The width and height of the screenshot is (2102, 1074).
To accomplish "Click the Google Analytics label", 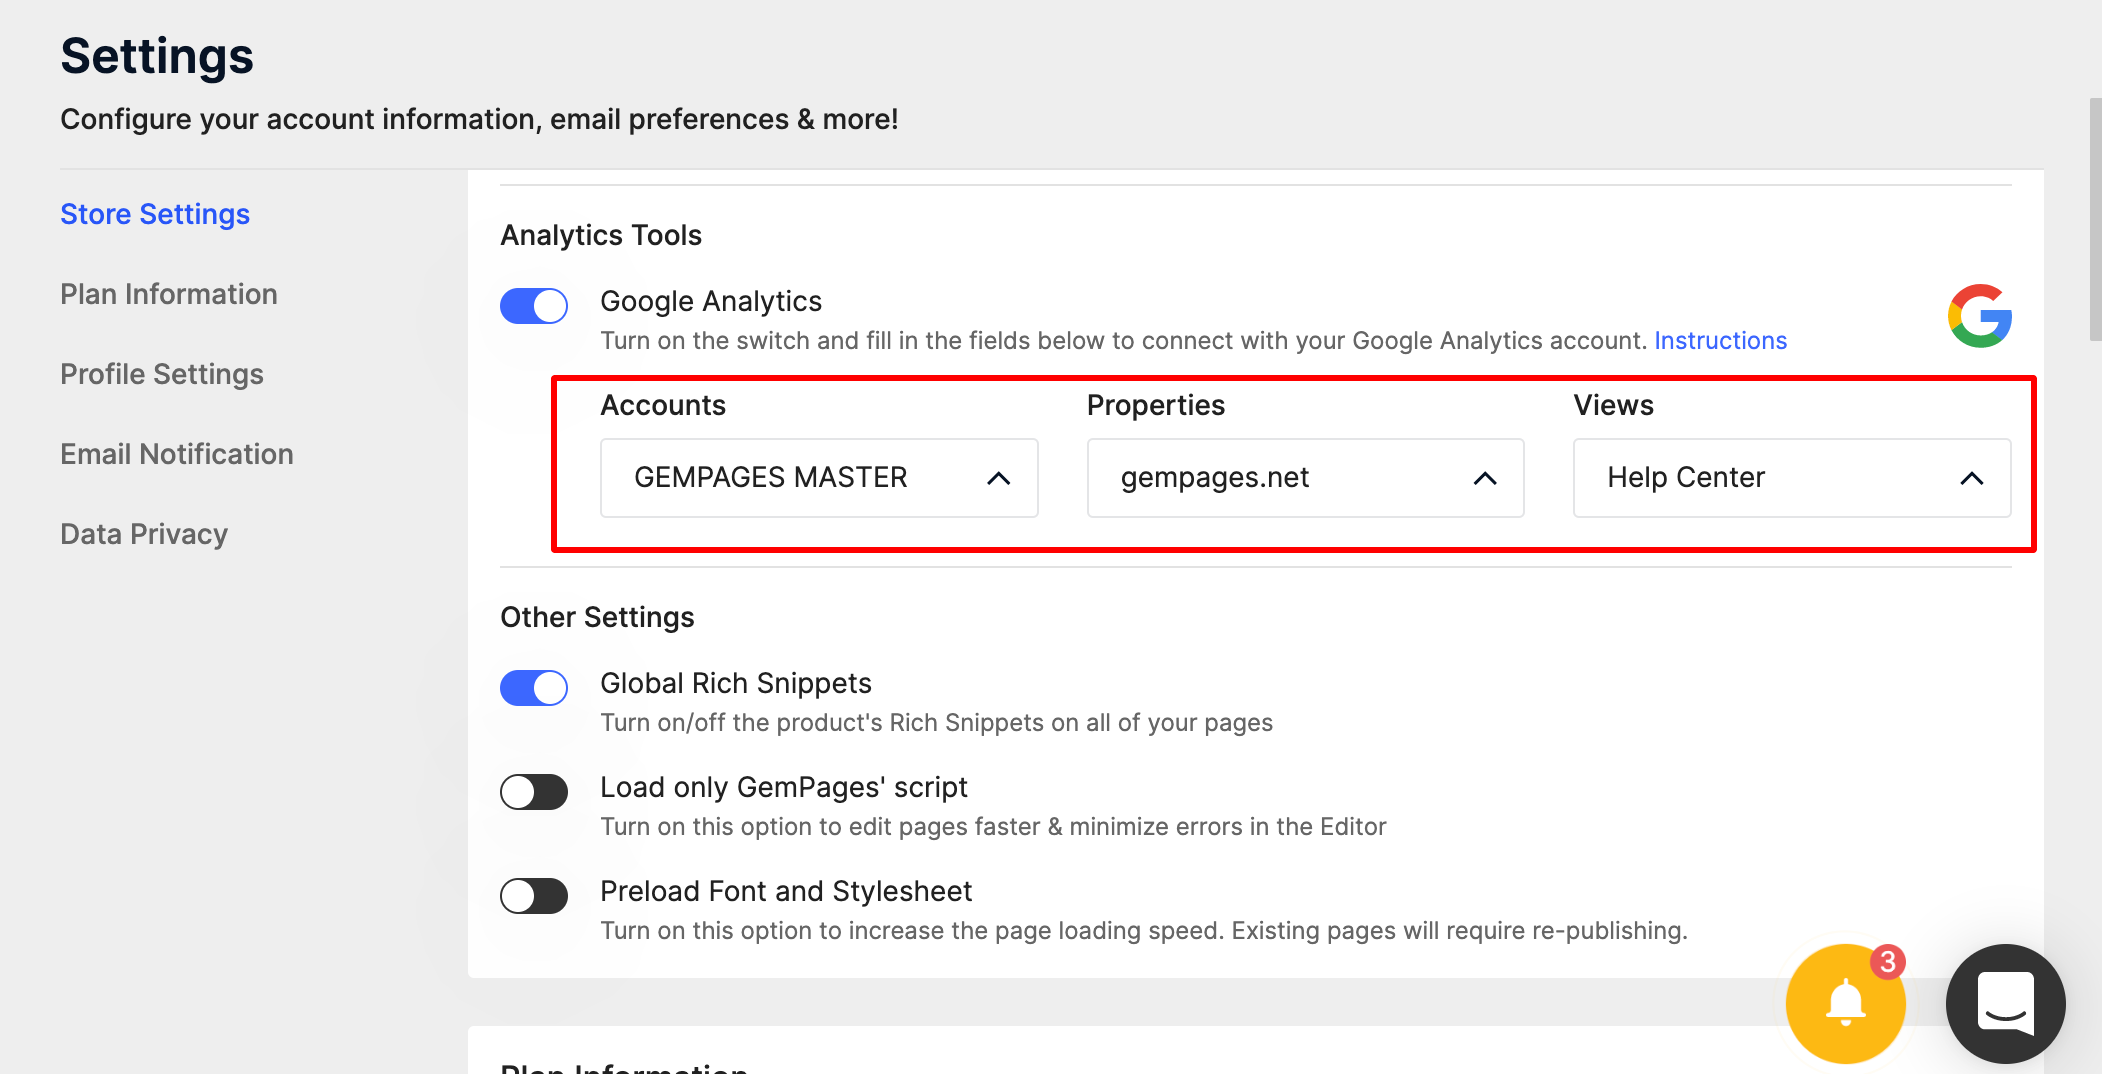I will (711, 301).
